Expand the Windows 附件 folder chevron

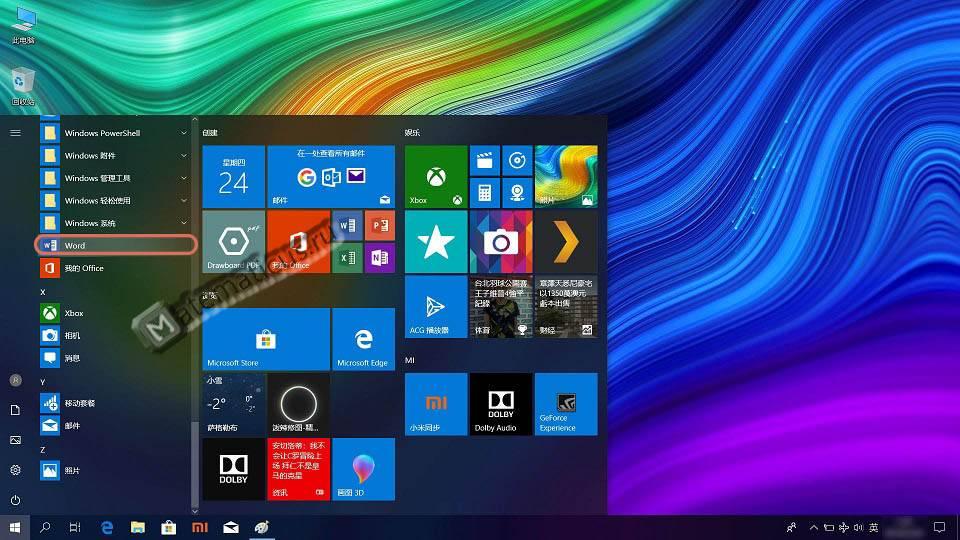tap(184, 156)
